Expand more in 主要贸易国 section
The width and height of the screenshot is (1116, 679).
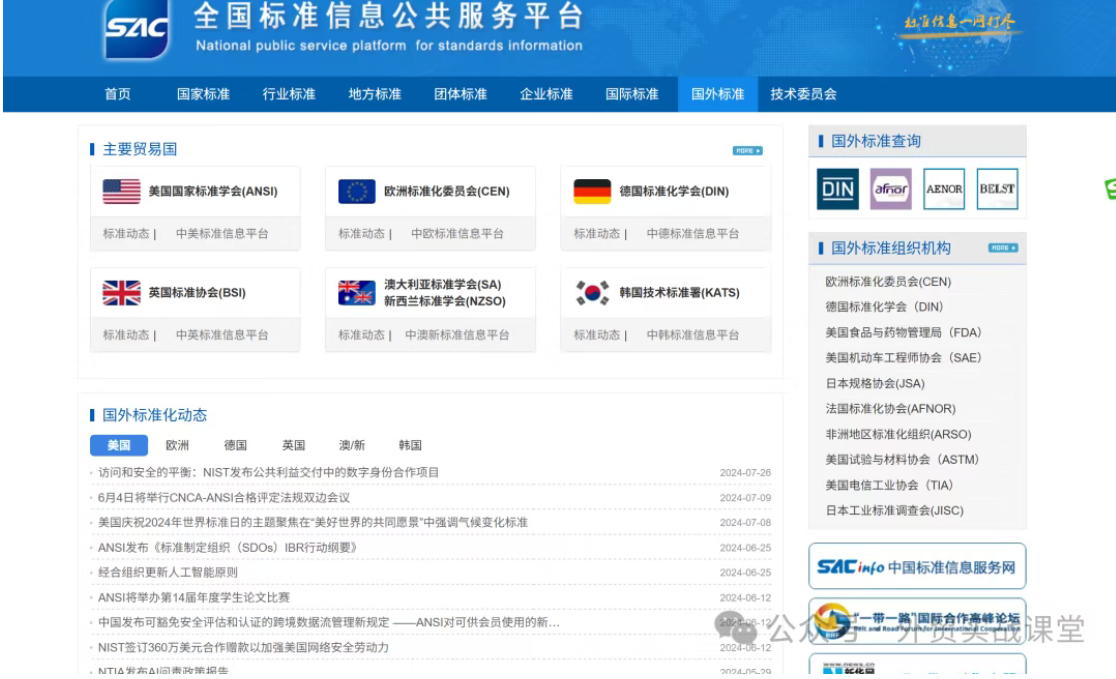point(747,151)
